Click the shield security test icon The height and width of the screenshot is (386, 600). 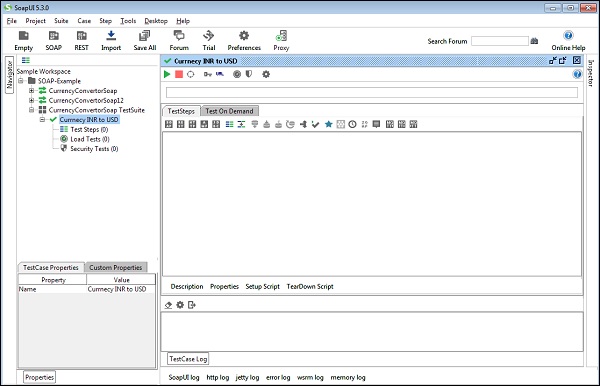pyautogui.click(x=249, y=74)
